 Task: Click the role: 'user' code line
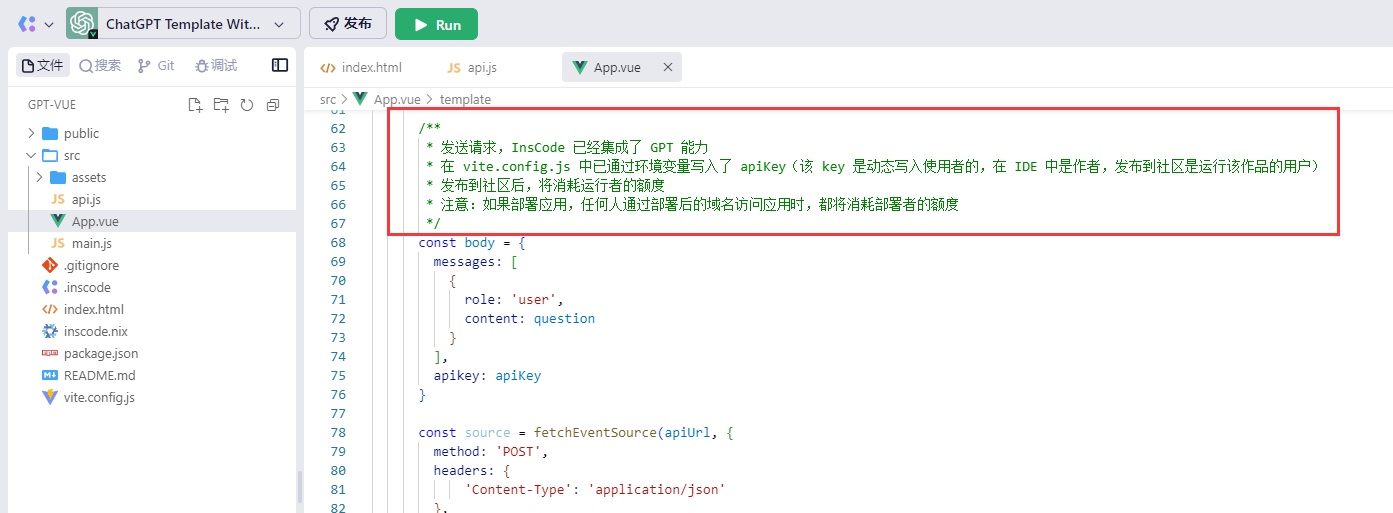(514, 300)
